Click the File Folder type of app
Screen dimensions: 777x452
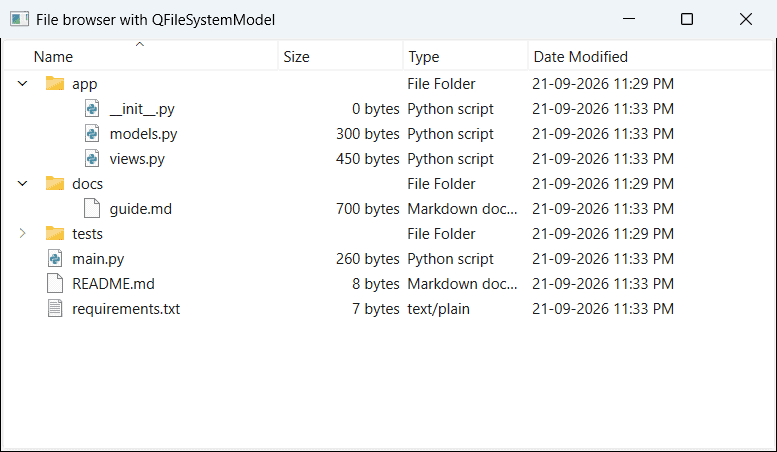441,84
